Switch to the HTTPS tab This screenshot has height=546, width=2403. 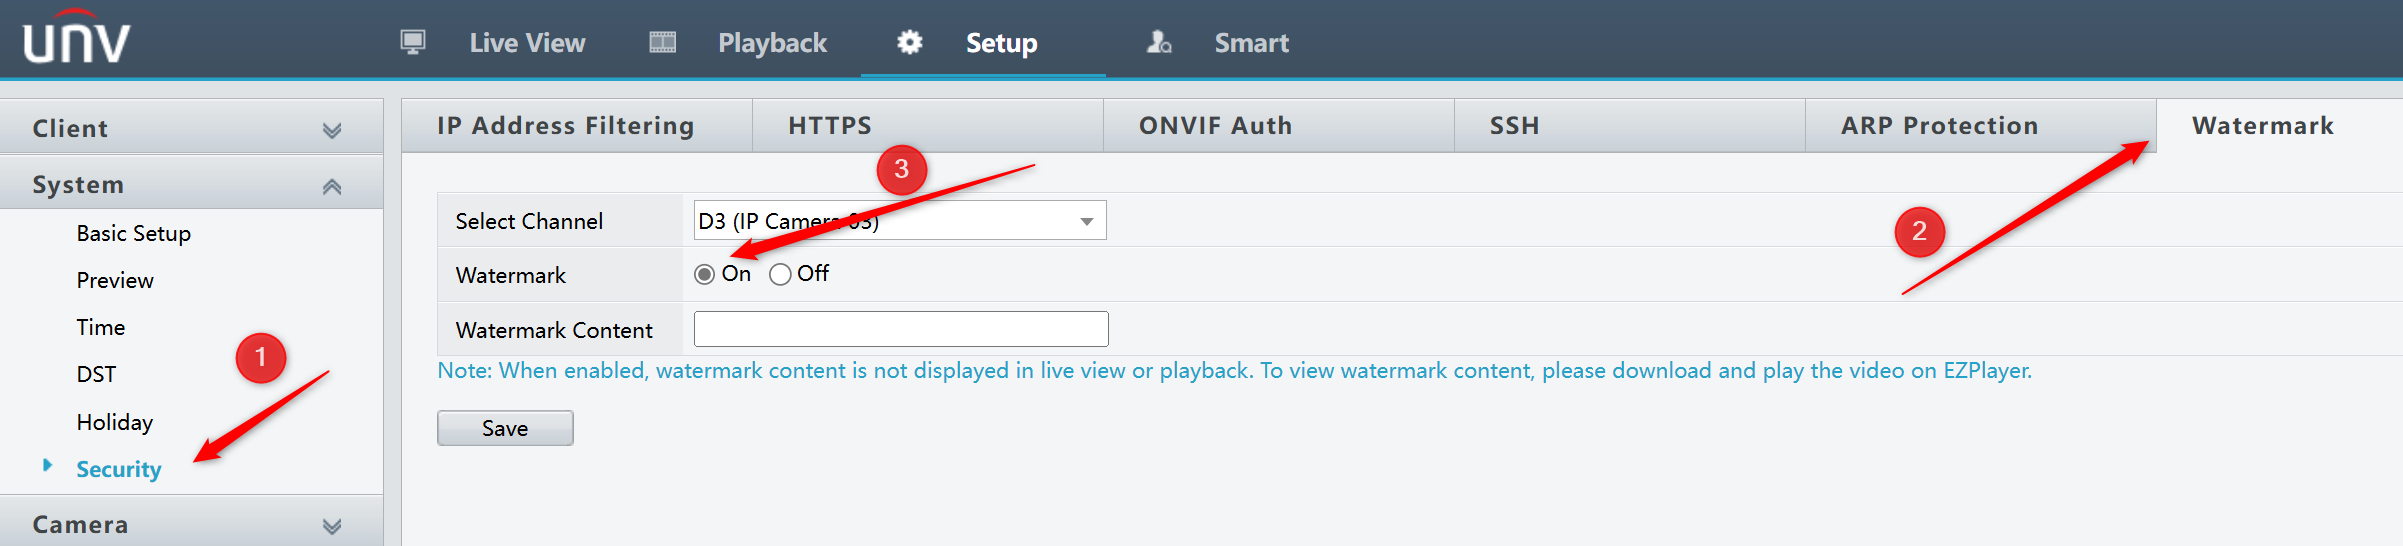pos(927,126)
